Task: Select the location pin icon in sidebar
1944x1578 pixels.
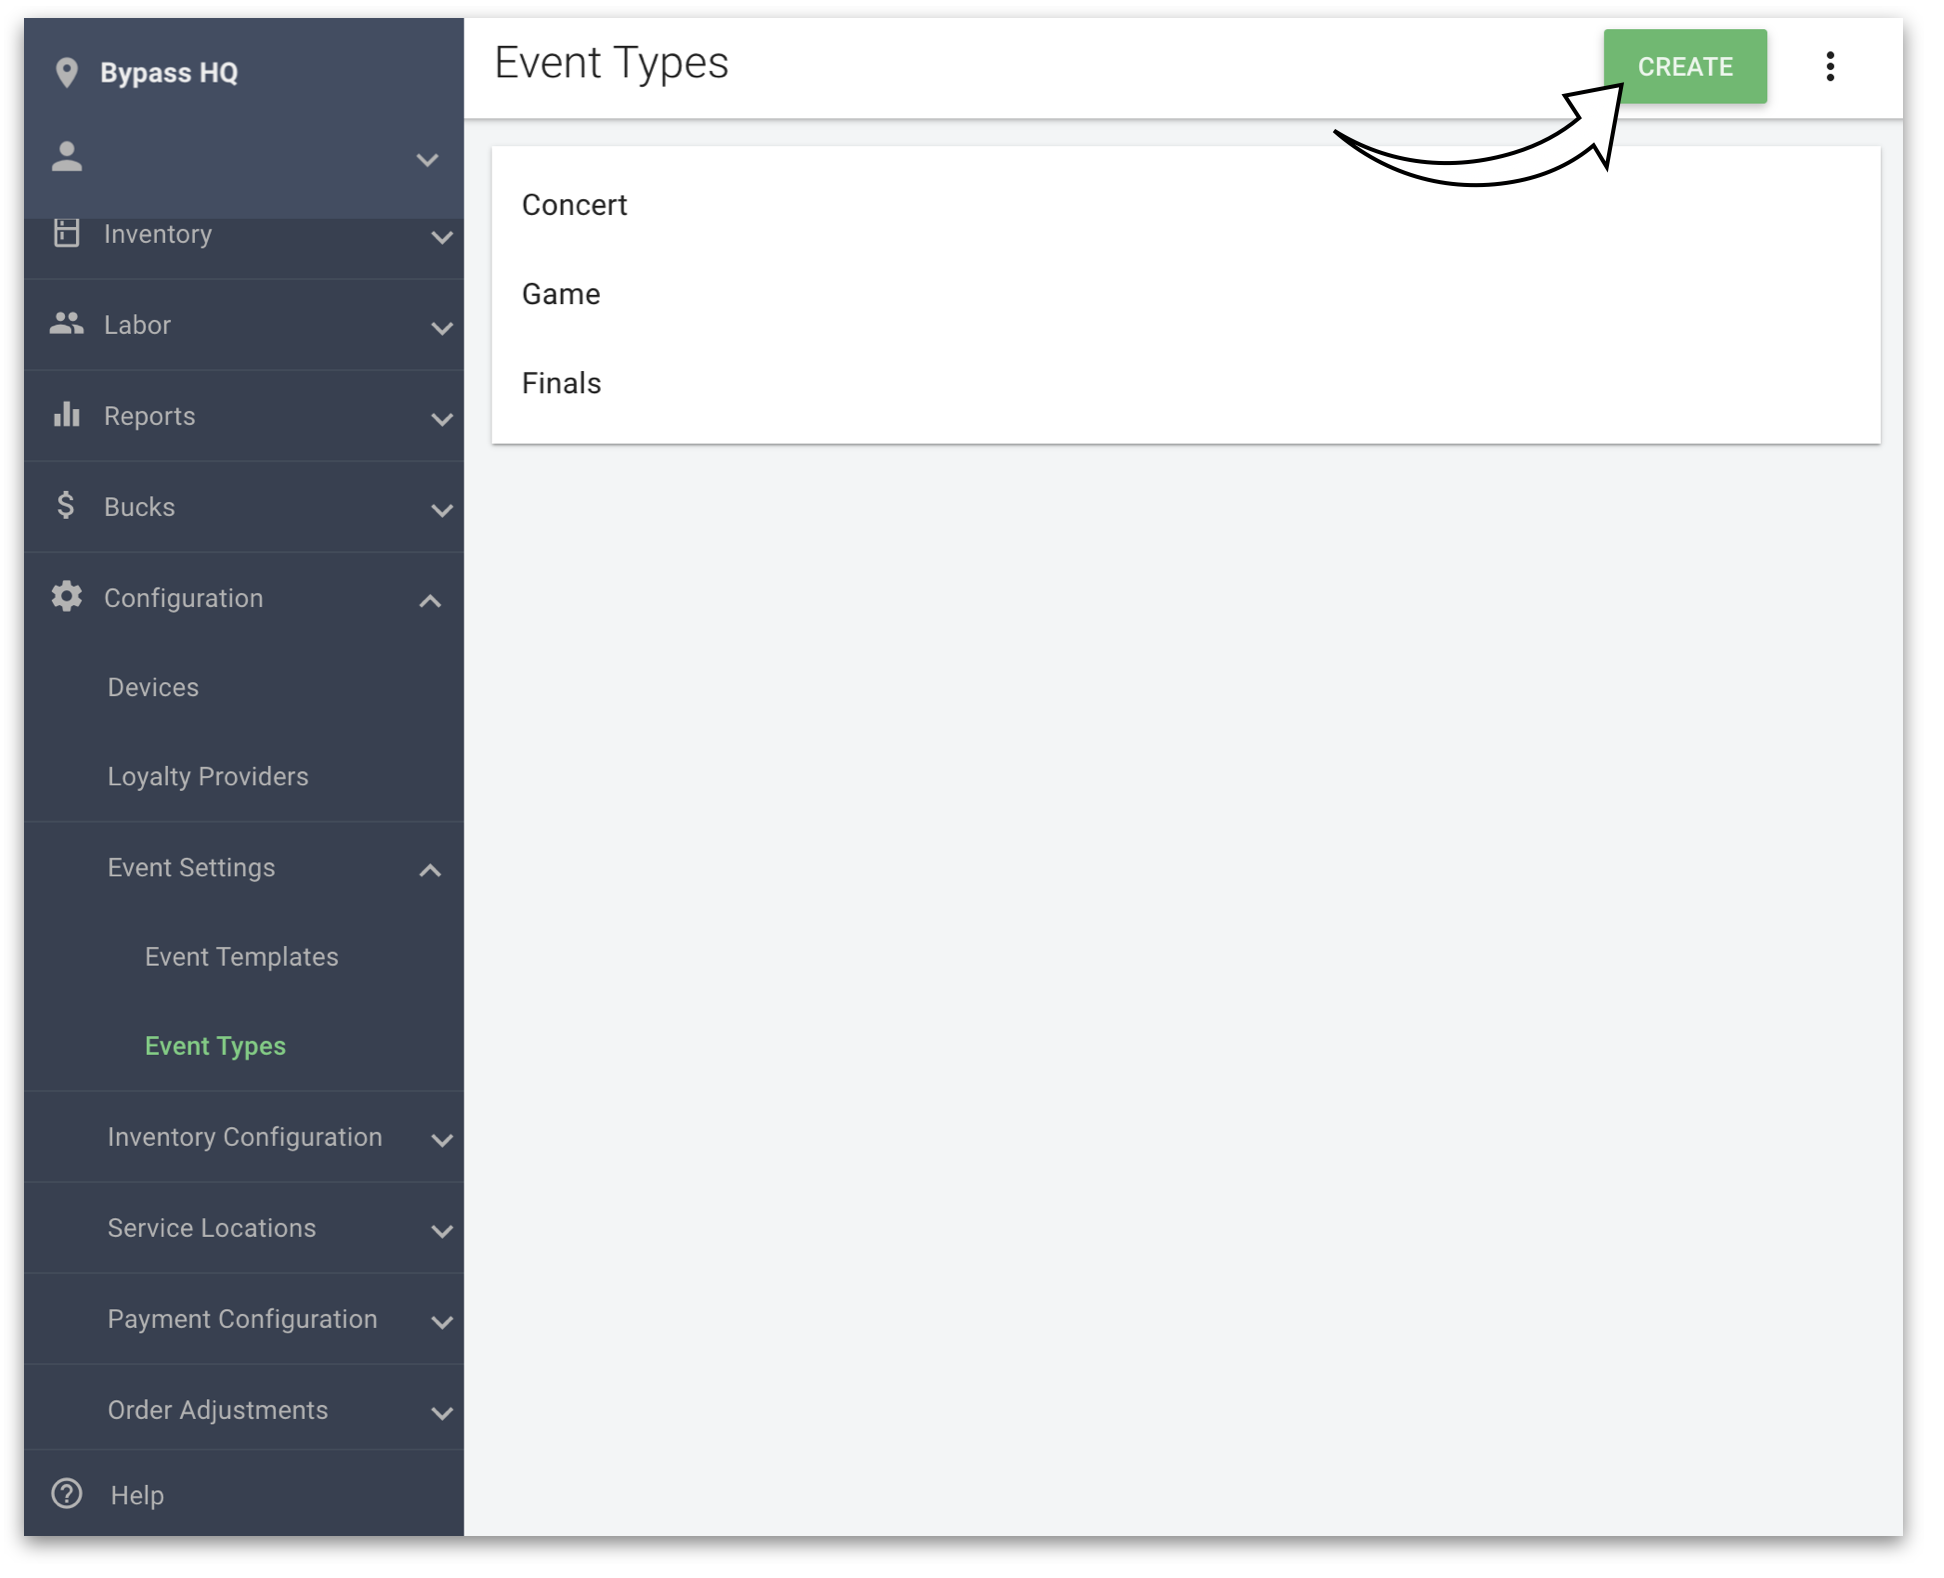Action: coord(64,68)
